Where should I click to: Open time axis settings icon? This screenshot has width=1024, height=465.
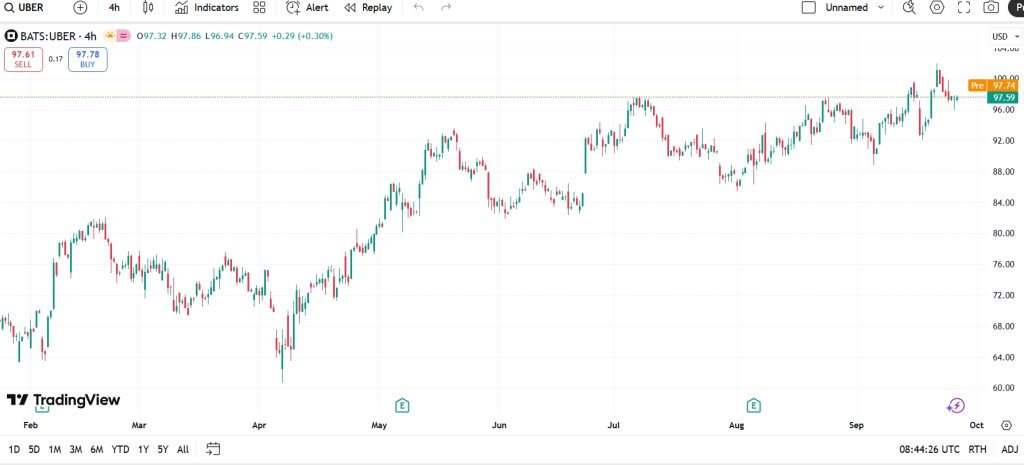1006,425
